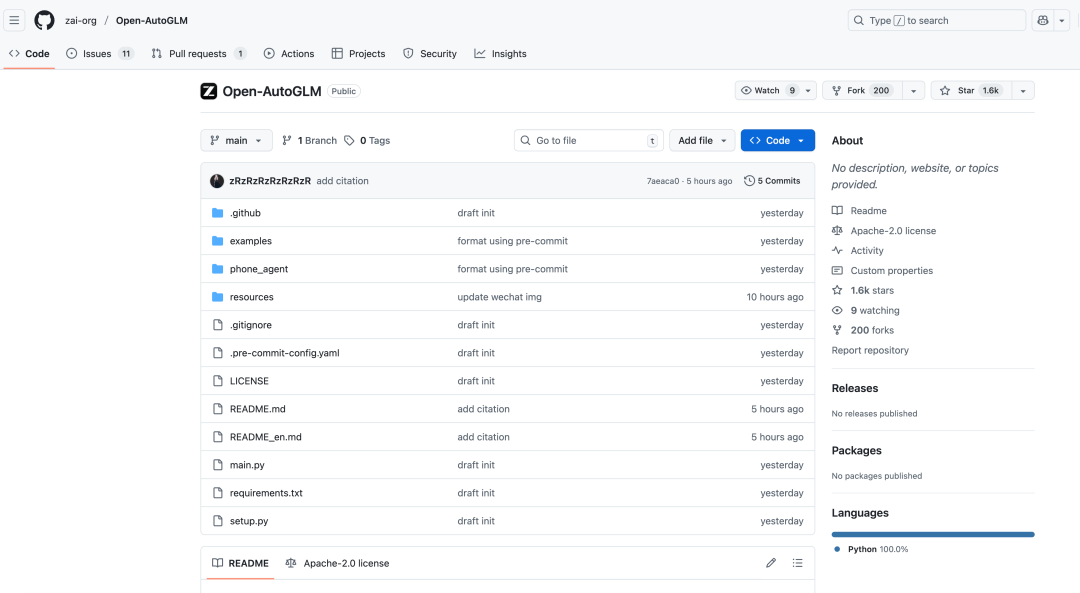Expand the green Code dropdown button

[777, 140]
